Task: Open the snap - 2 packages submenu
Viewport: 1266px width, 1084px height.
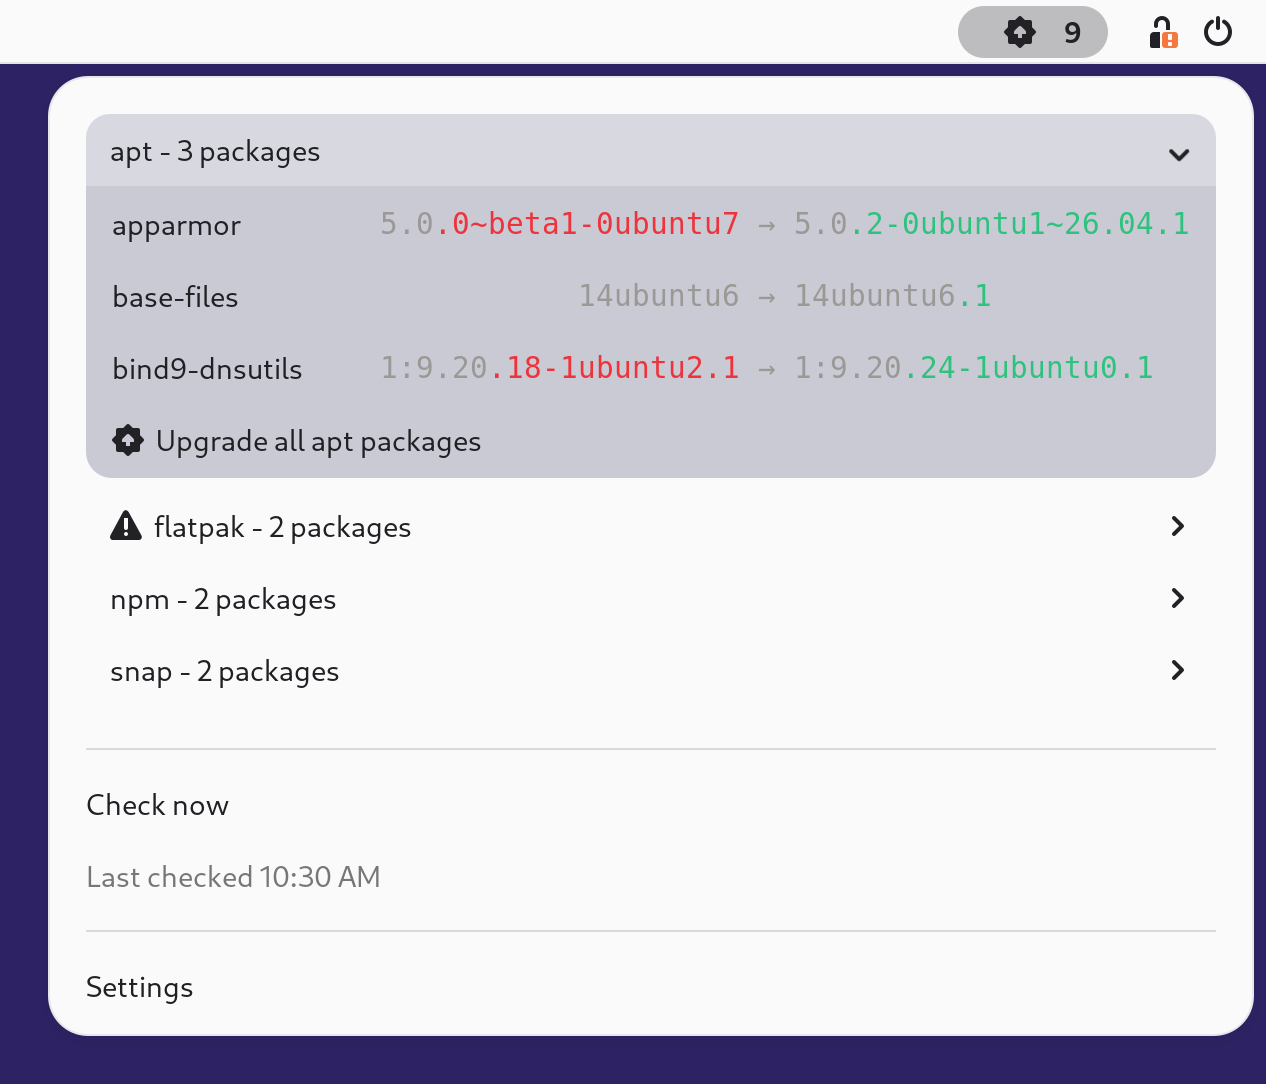Action: (651, 670)
